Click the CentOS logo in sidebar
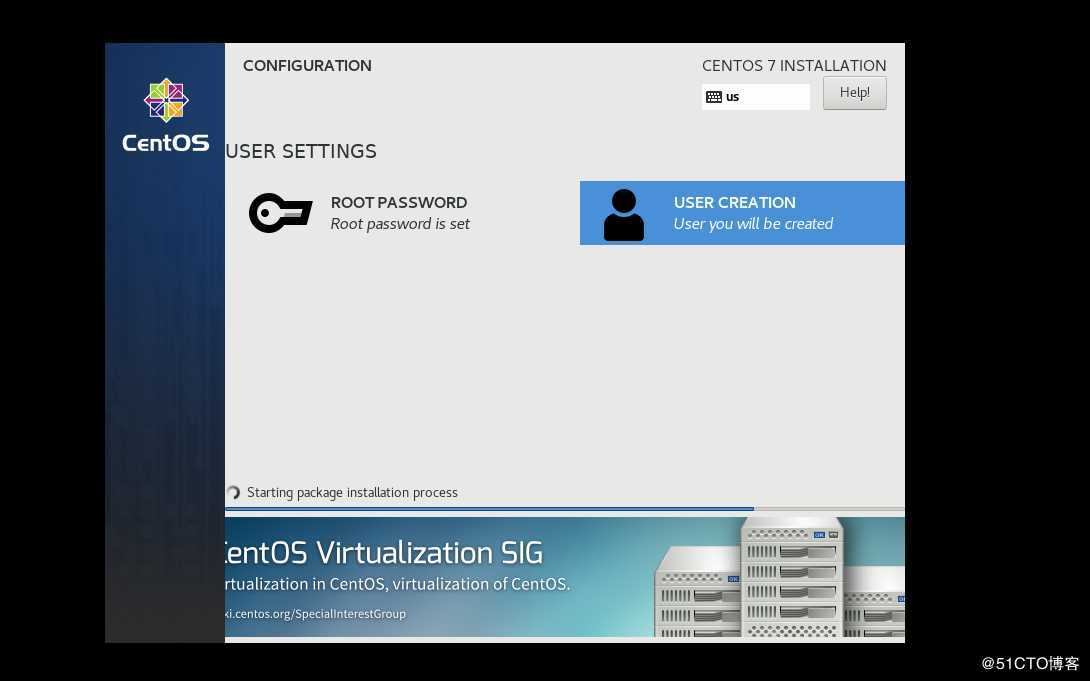 (165, 115)
